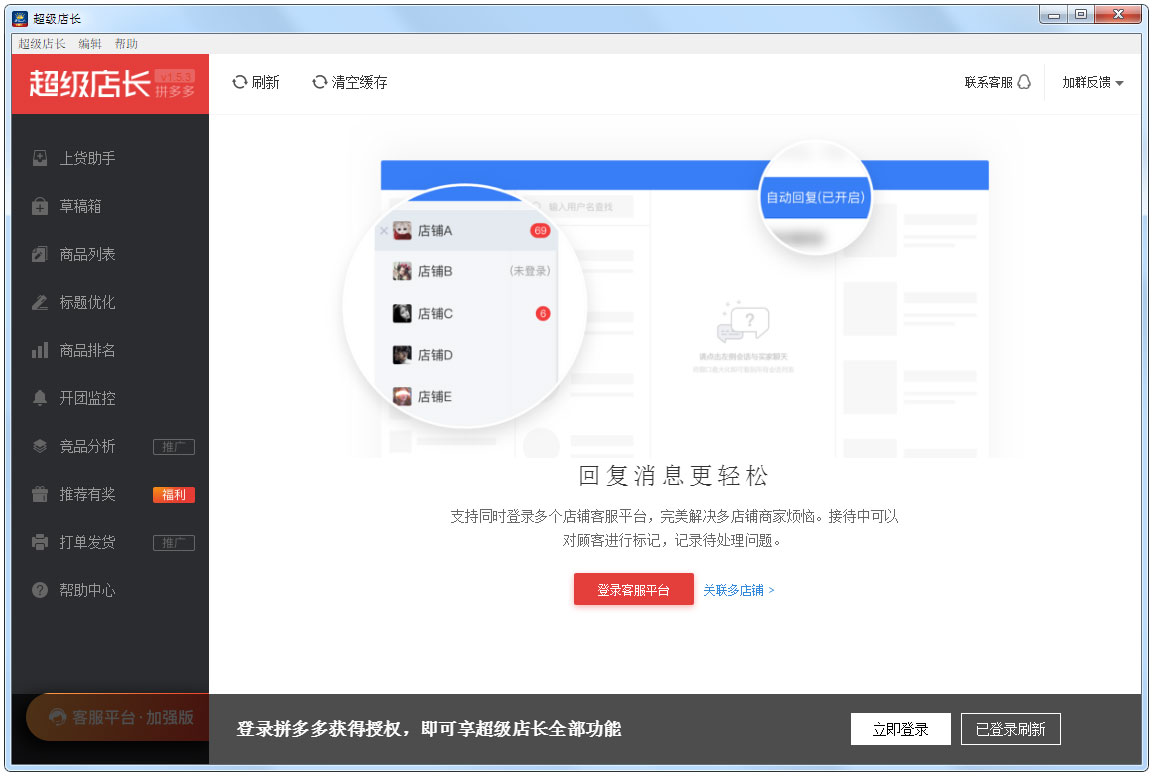The height and width of the screenshot is (777, 1153).
Task: Click the 福利 badge beside 推荐有奖
Action: click(x=174, y=495)
